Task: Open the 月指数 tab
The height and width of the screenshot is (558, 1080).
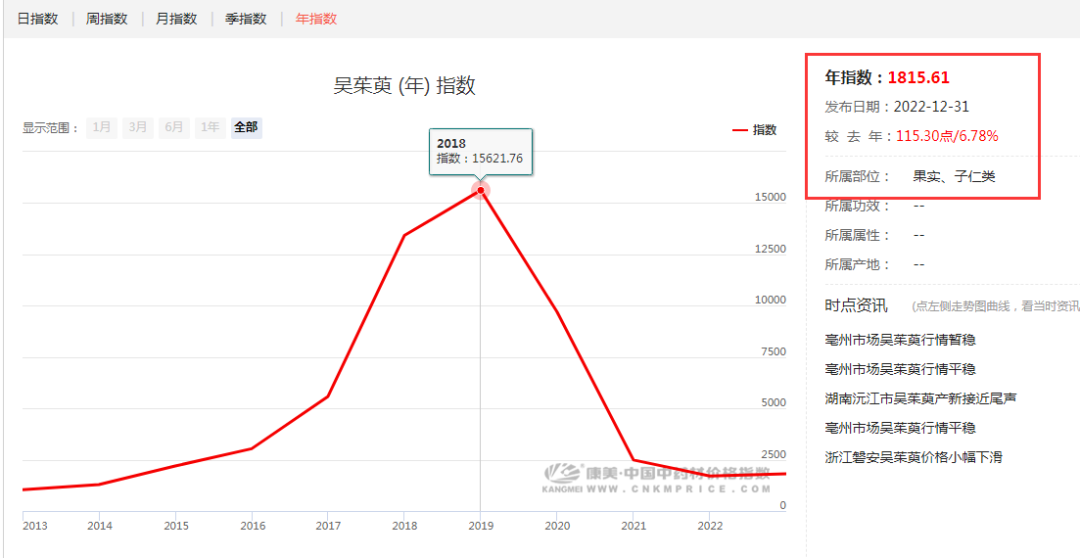Action: [x=176, y=19]
